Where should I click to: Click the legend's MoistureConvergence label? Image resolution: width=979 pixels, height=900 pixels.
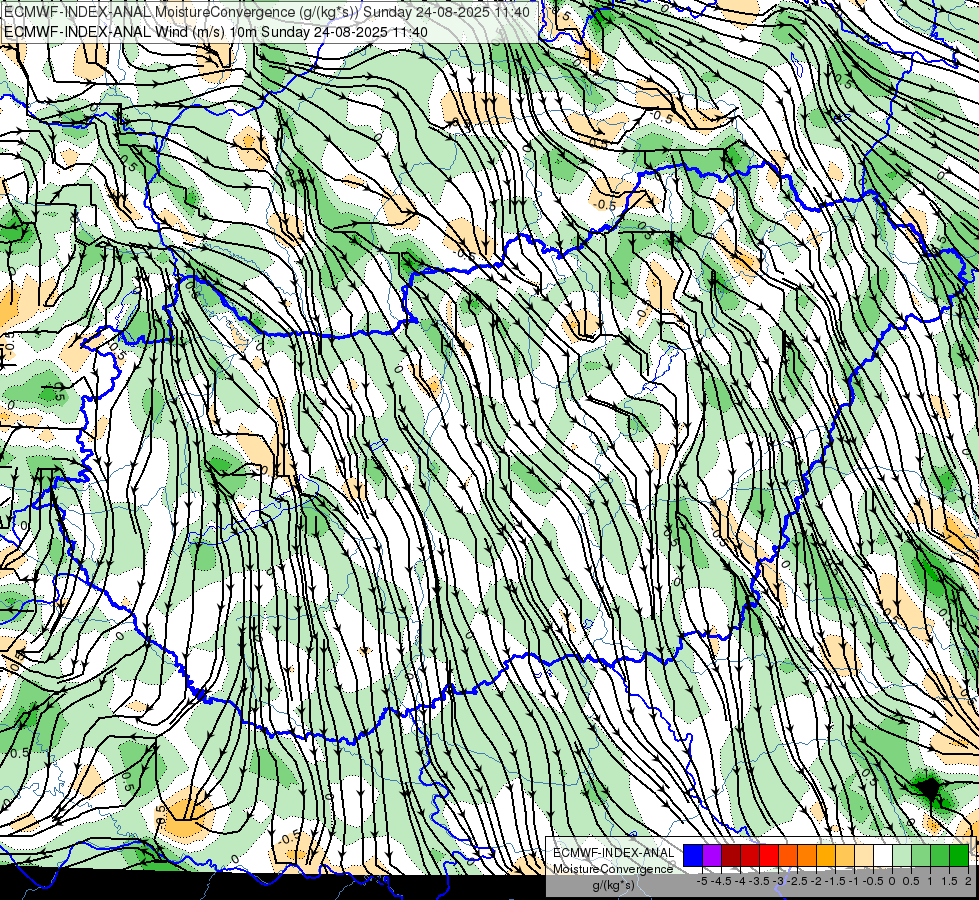[x=613, y=869]
